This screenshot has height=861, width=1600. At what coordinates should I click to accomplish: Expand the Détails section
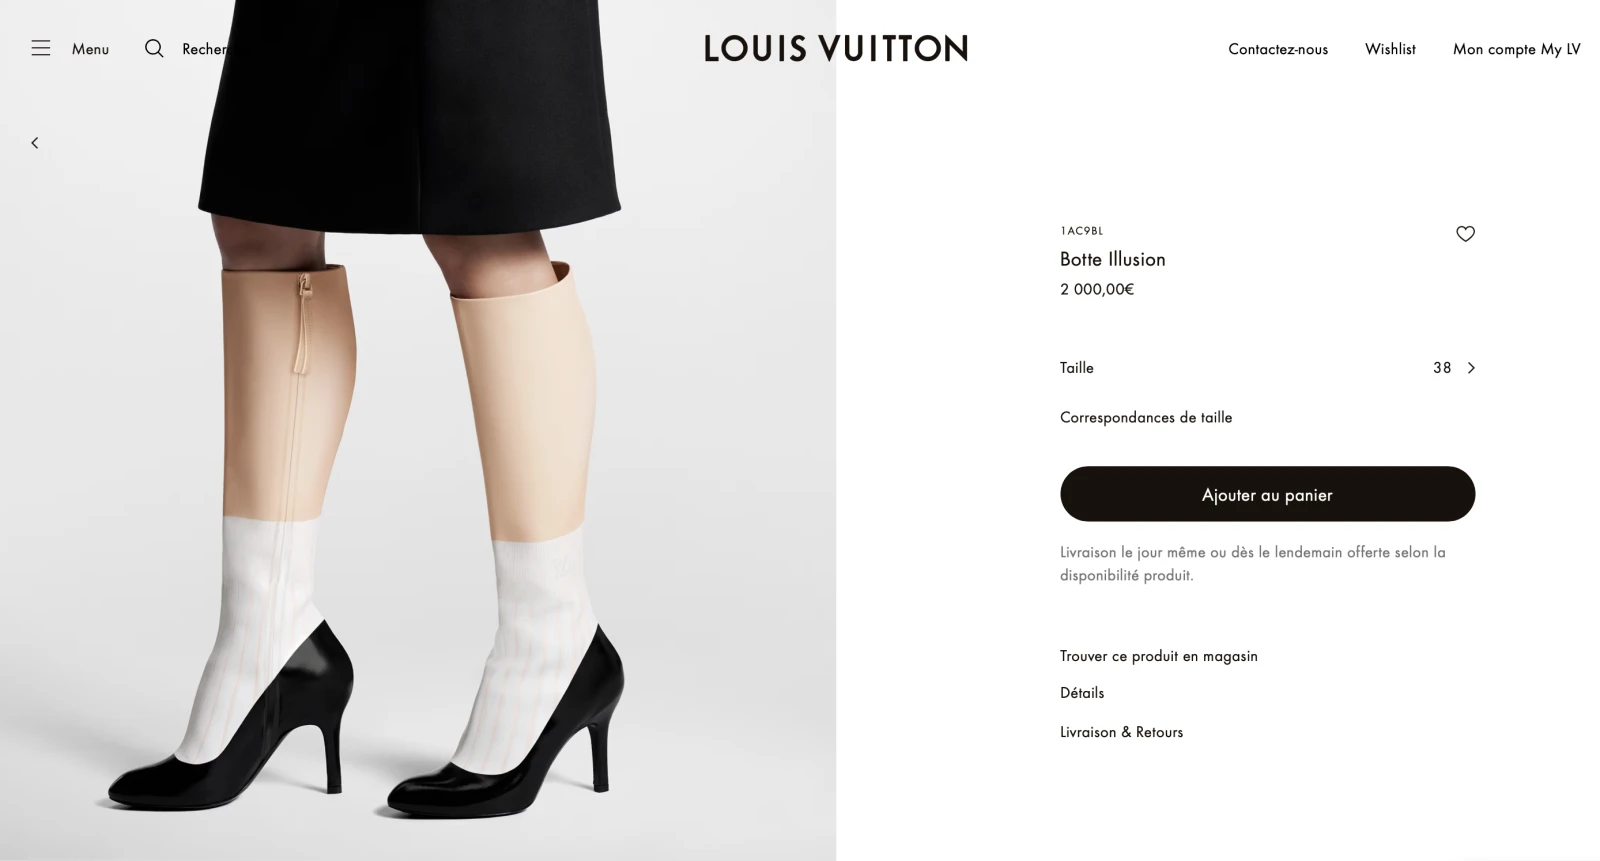[1082, 693]
